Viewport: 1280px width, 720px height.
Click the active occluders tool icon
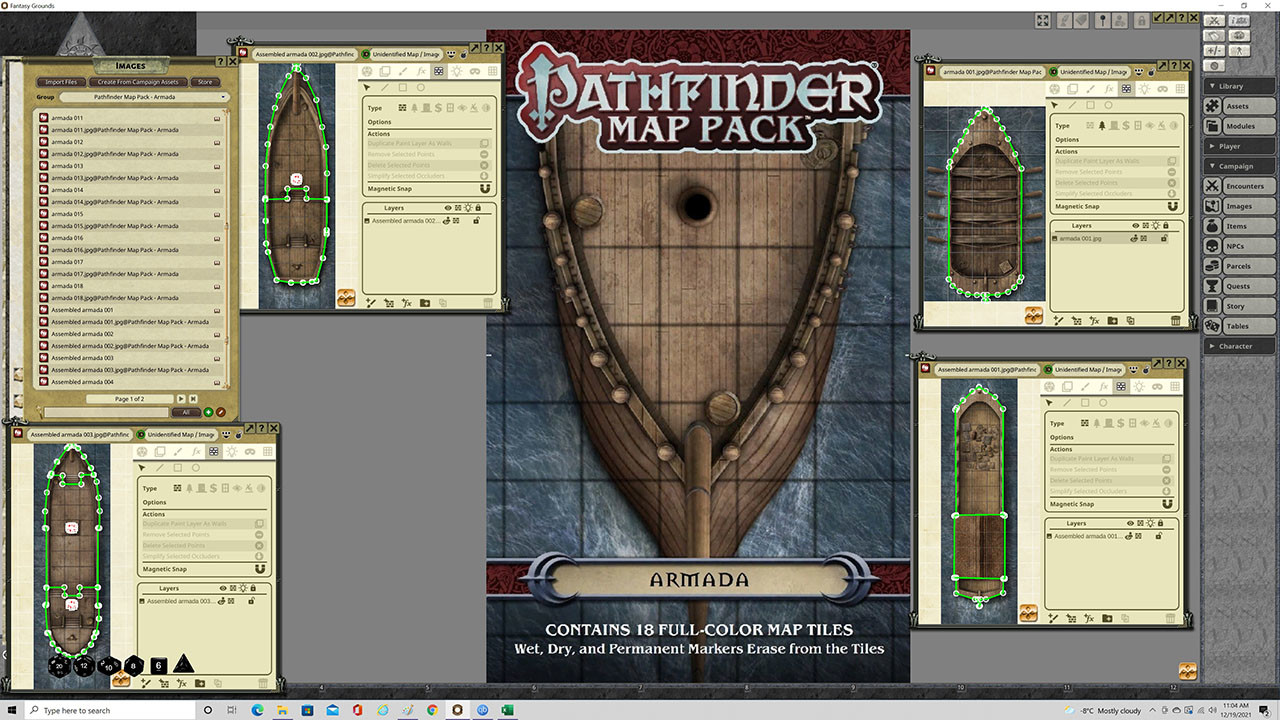[439, 71]
